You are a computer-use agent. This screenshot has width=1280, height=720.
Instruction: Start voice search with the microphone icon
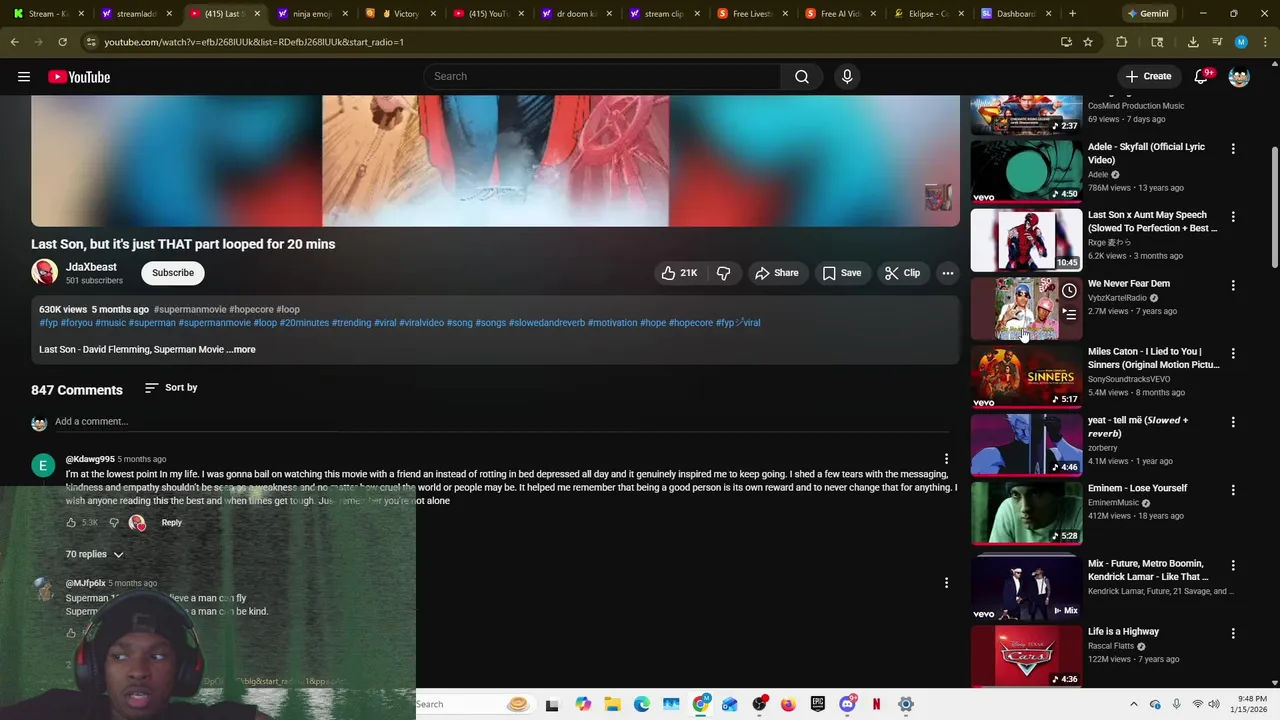click(x=847, y=77)
